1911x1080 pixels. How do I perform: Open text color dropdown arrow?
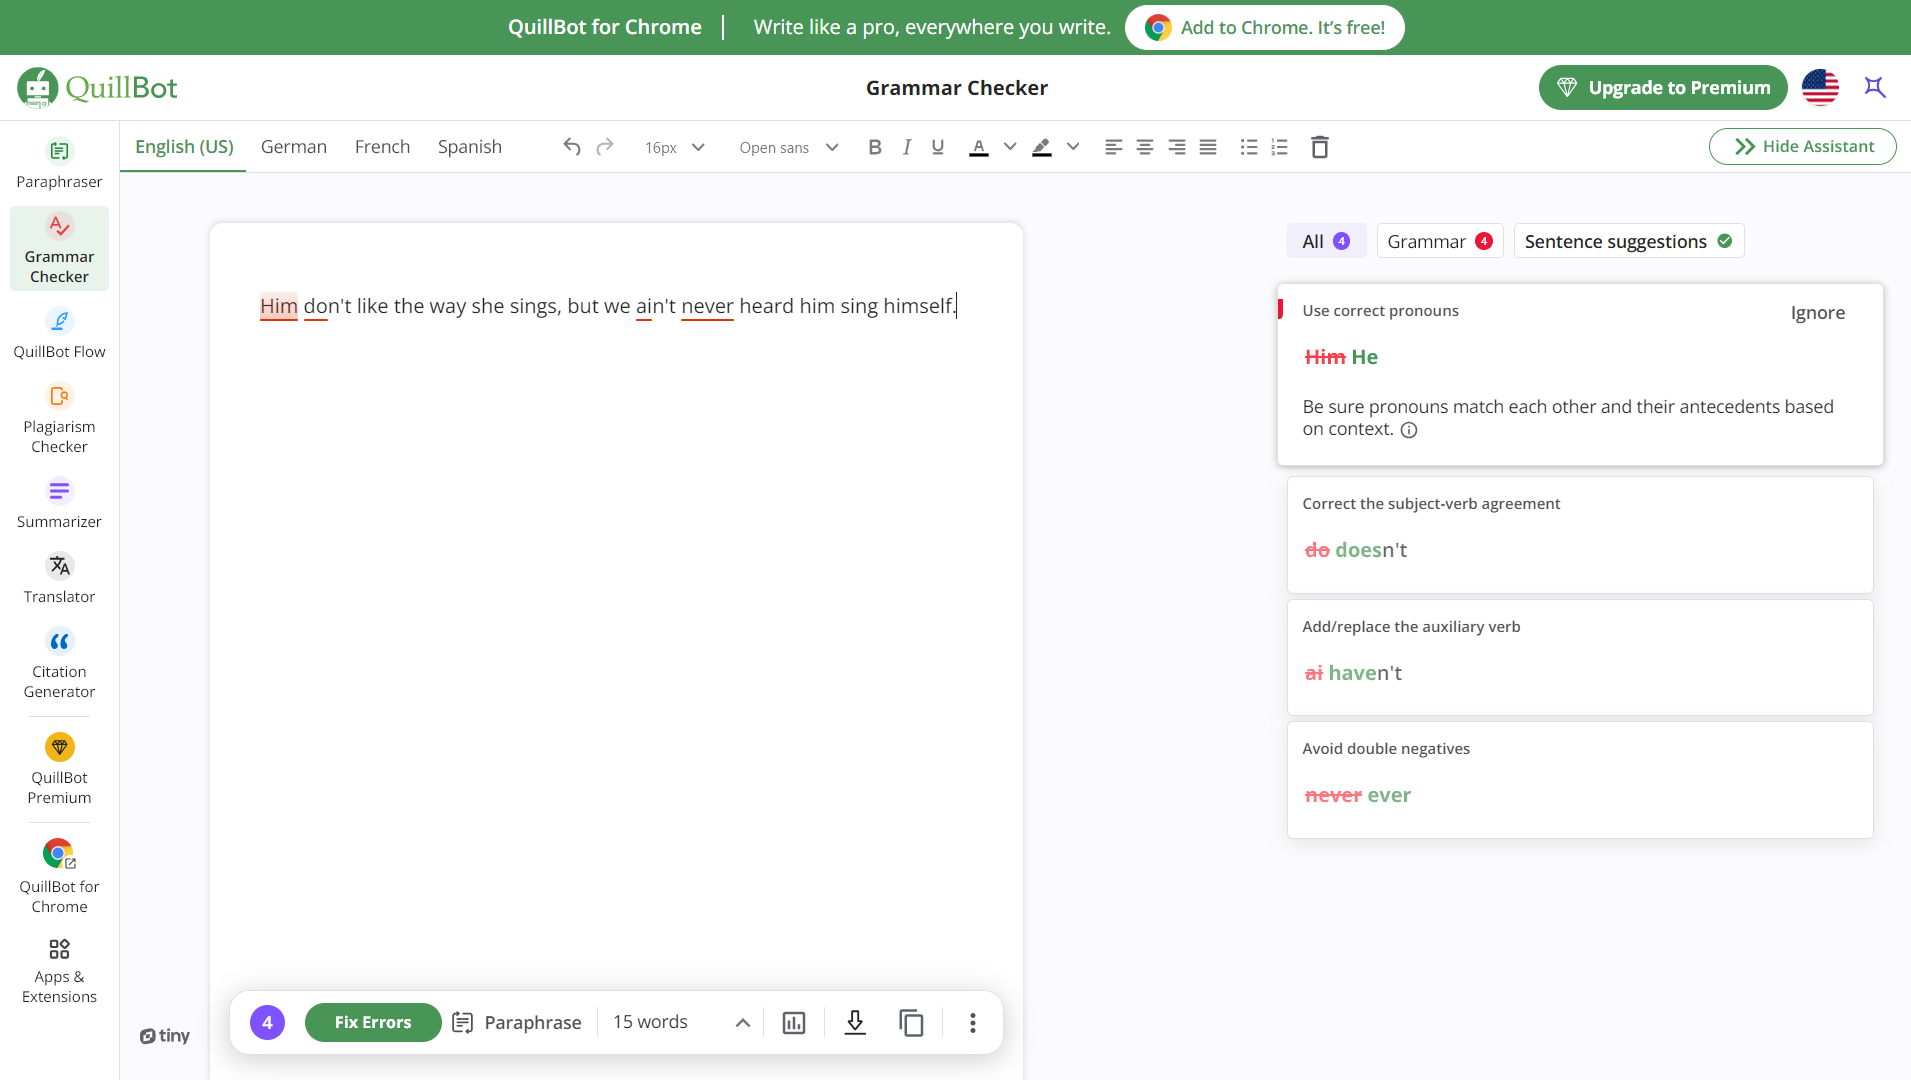click(1010, 147)
